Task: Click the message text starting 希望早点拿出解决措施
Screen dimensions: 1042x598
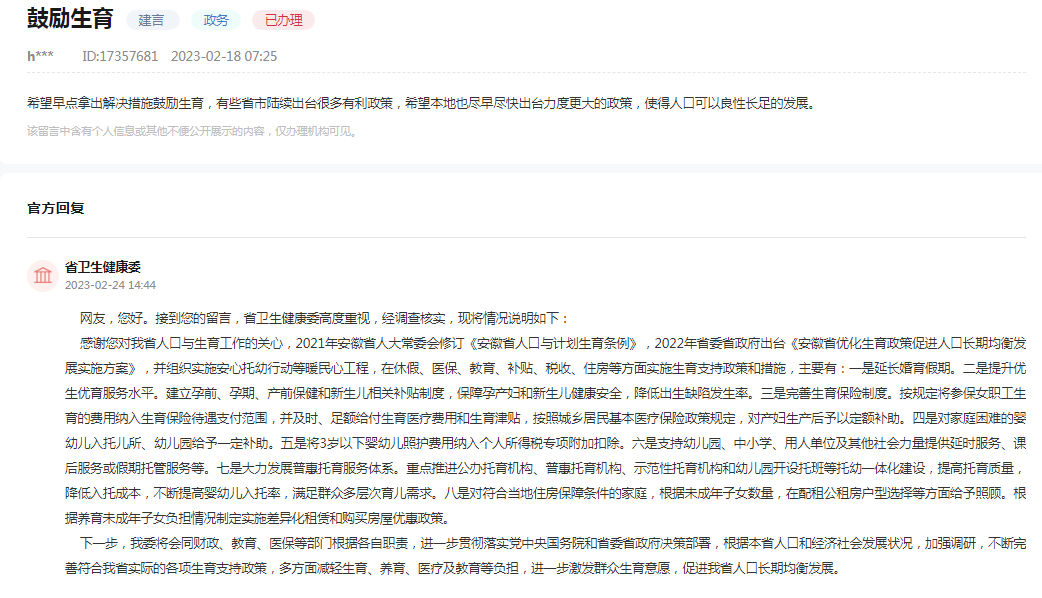Action: coord(421,104)
